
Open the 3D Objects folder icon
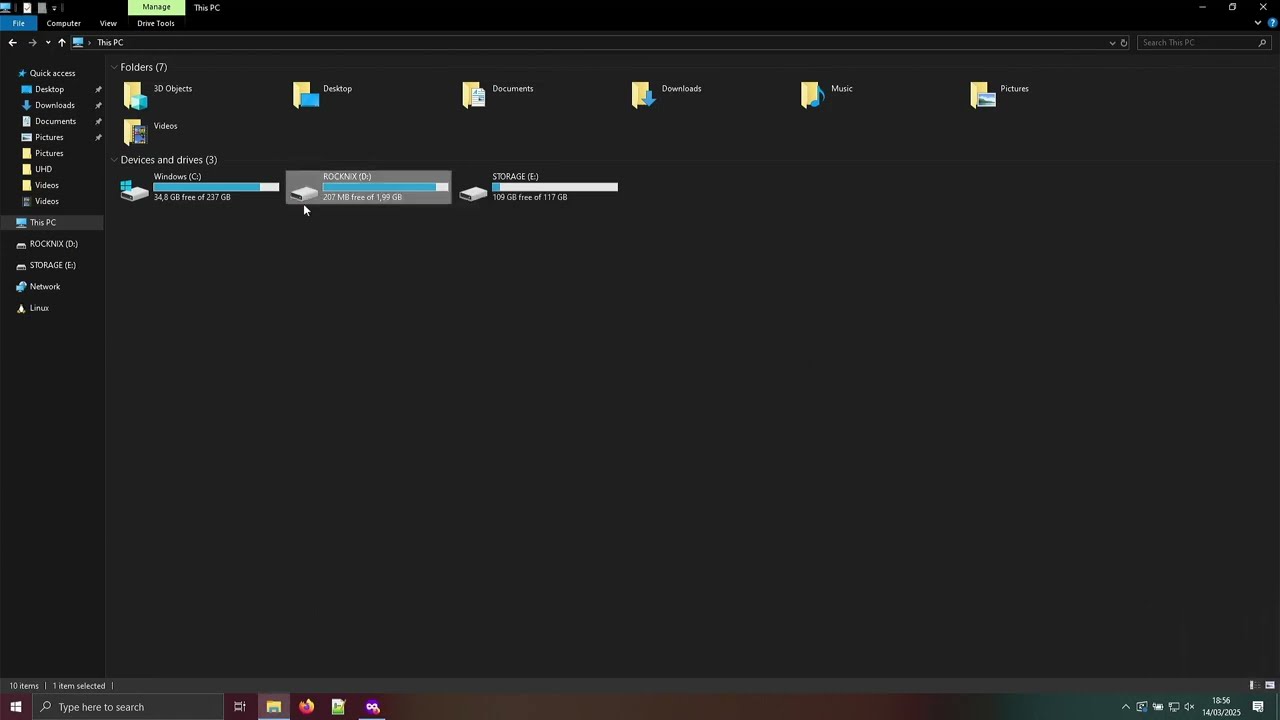tap(135, 95)
